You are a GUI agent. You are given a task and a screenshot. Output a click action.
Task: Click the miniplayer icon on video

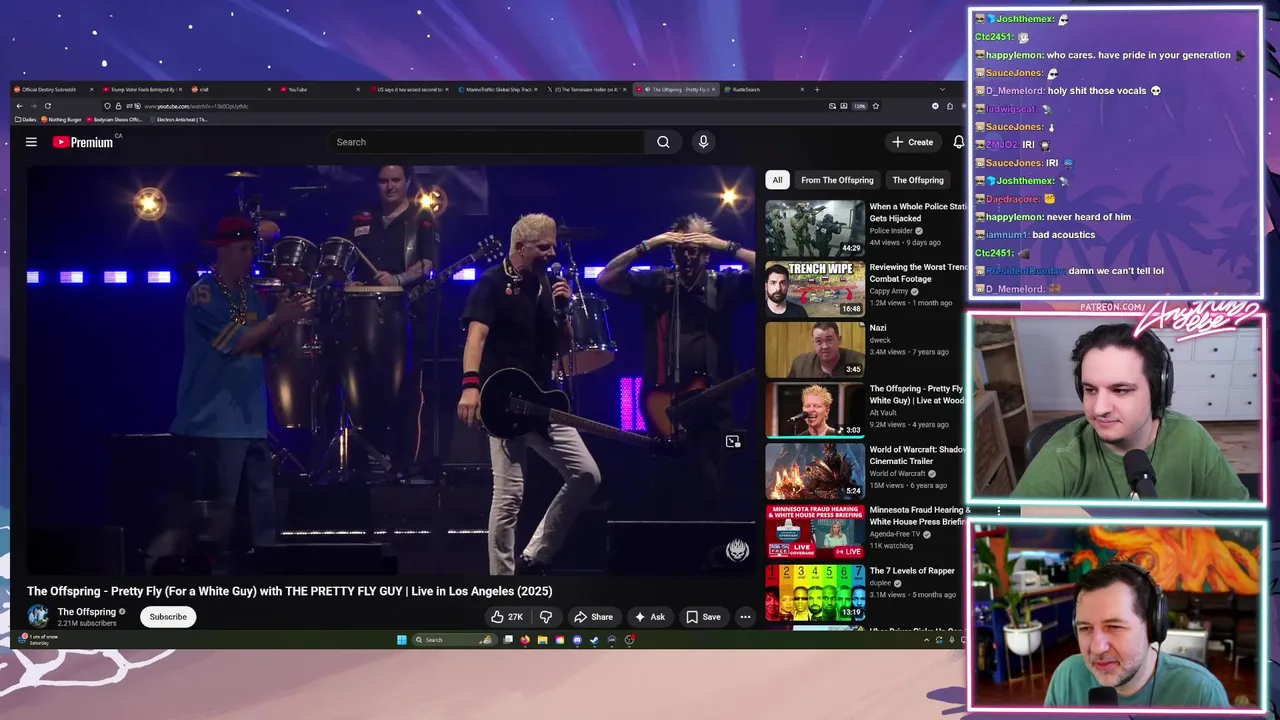coord(733,441)
